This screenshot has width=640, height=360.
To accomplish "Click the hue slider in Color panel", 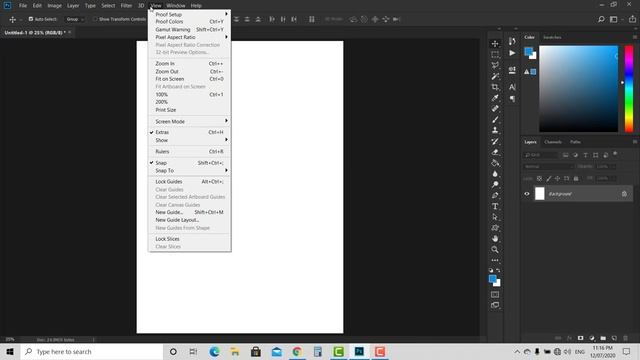I will [629, 89].
